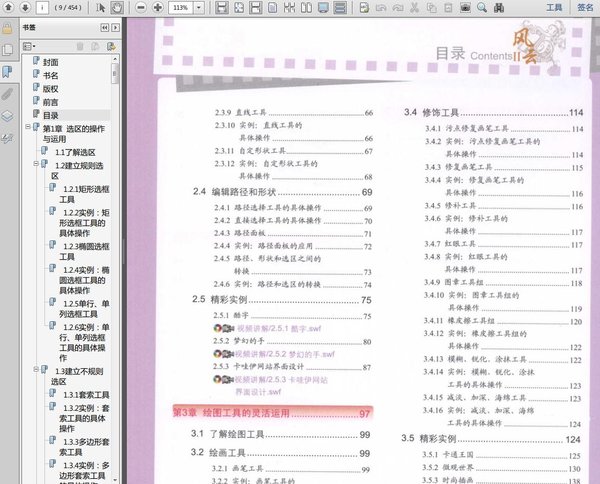Click the monitor-shaped read mode icon
The height and width of the screenshot is (484, 600).
[323, 7]
